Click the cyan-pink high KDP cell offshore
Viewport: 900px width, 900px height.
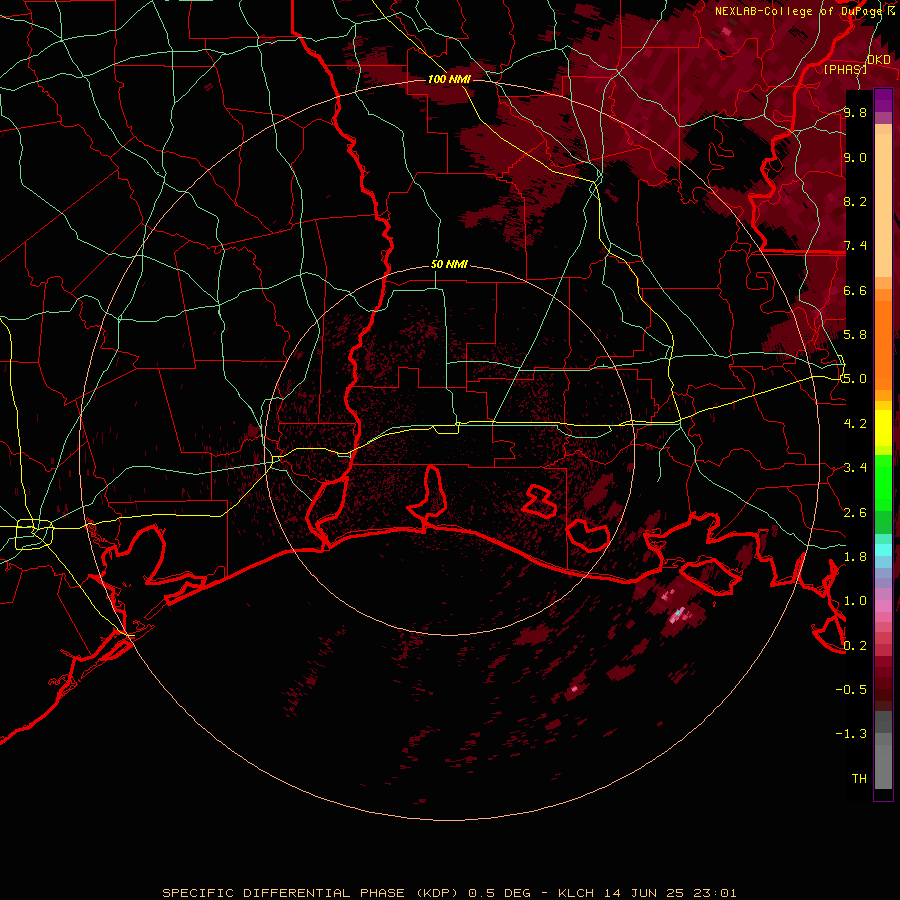click(x=678, y=615)
